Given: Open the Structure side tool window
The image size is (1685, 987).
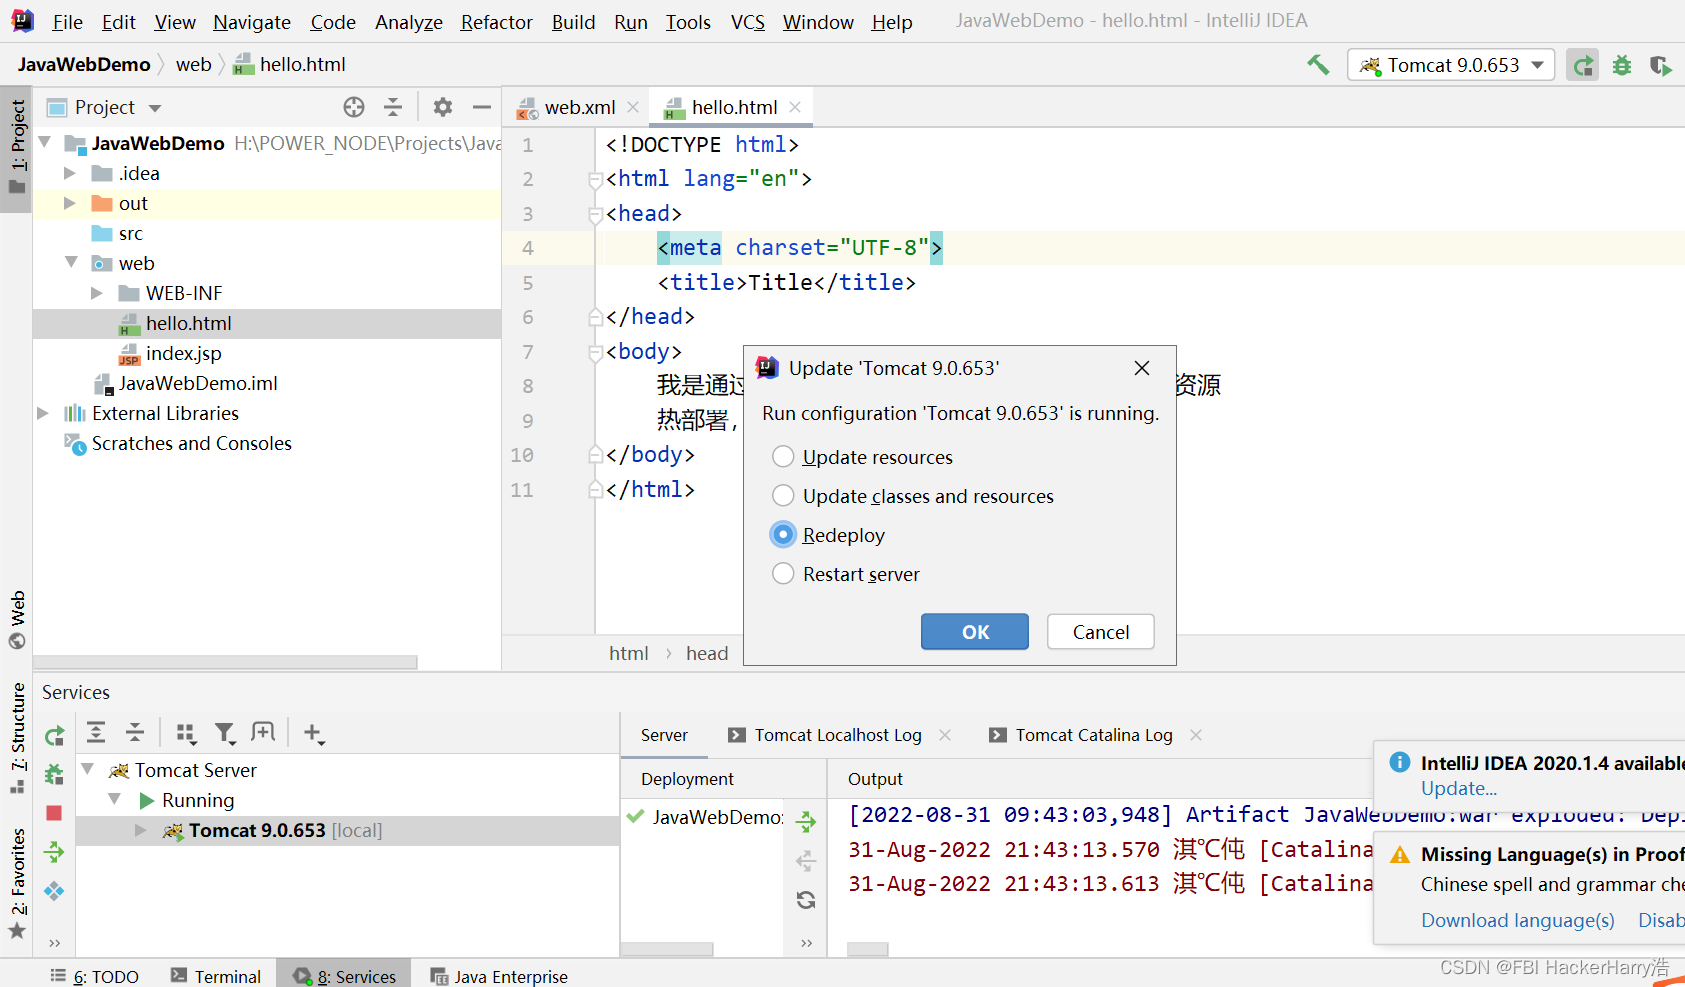Looking at the screenshot, I should coord(17,737).
